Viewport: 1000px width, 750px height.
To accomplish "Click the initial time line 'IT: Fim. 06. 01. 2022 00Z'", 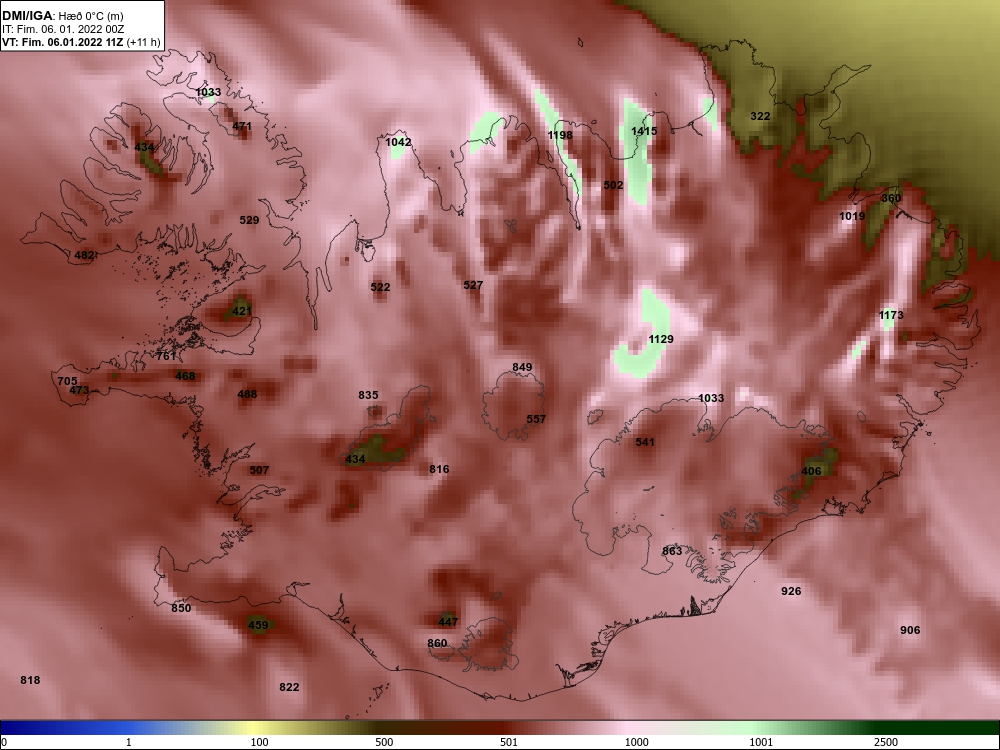I will point(62,29).
